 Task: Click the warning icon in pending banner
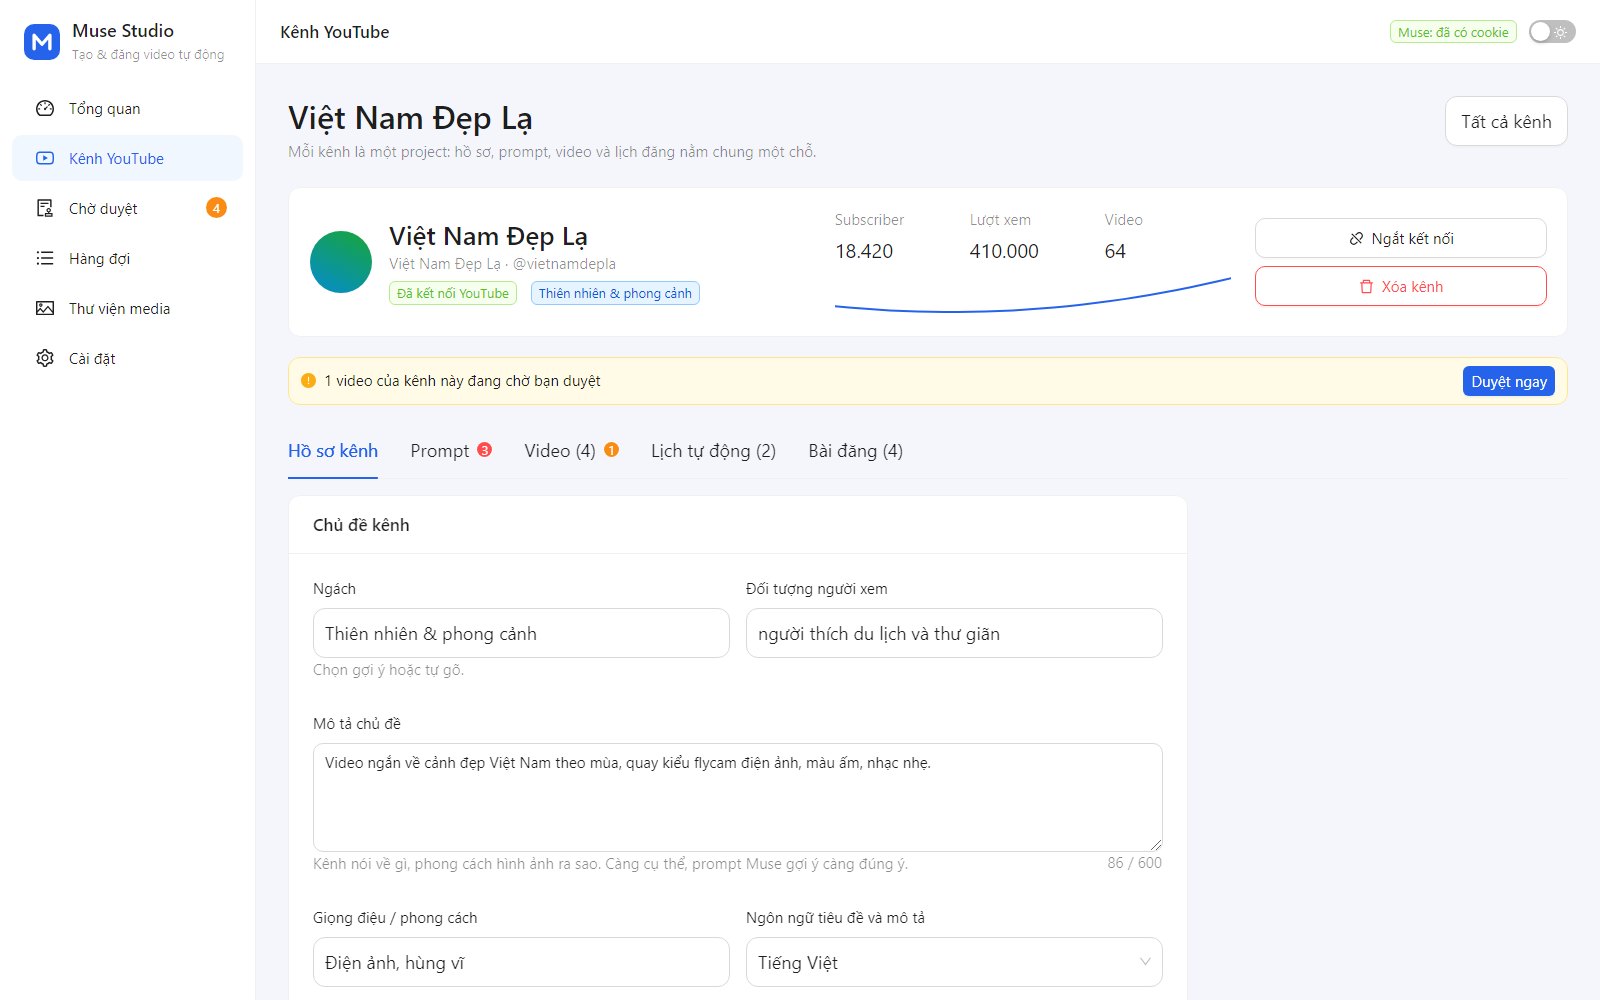[x=308, y=380]
